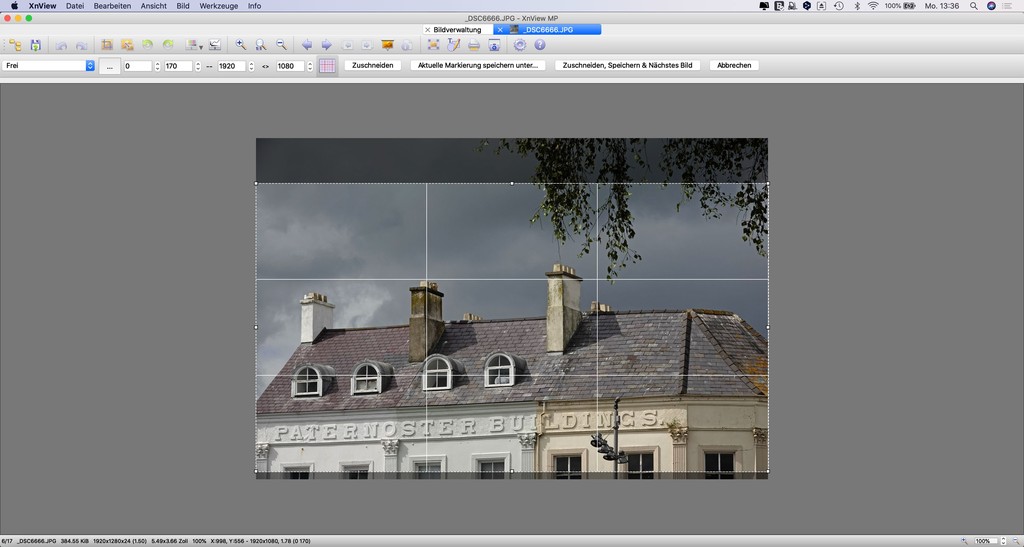Open the text/draw edit tool

coord(454,45)
